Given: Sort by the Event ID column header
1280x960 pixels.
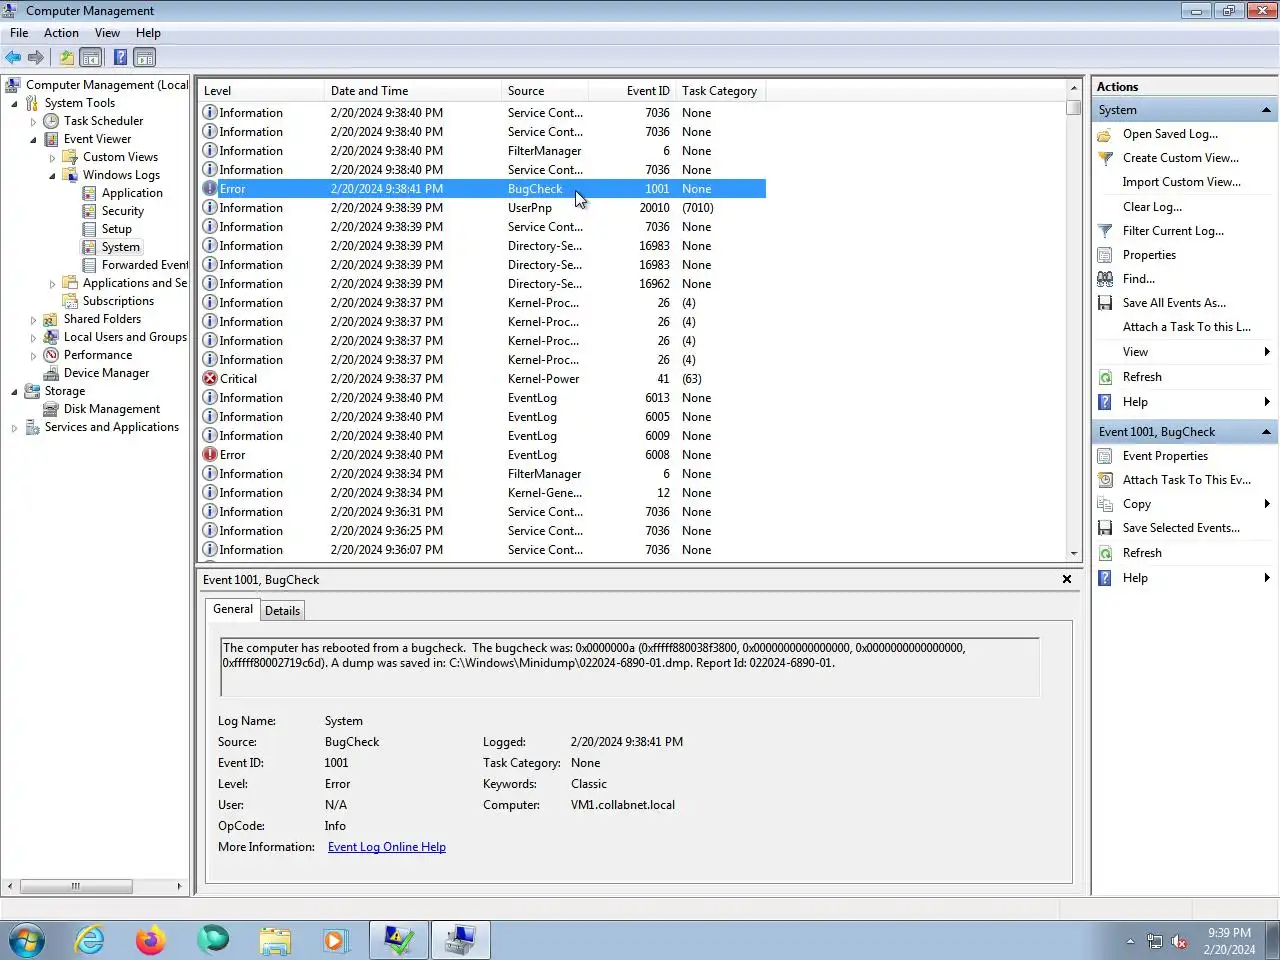Looking at the screenshot, I should 632,91.
